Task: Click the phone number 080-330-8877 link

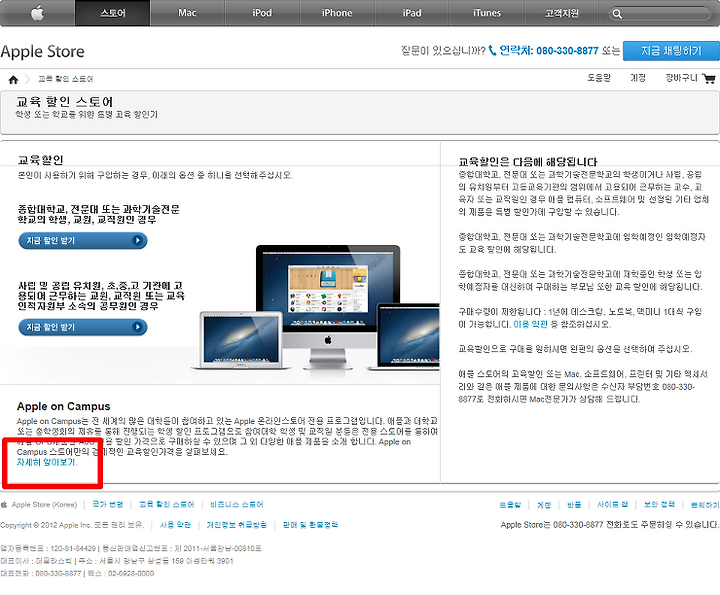Action: [x=567, y=51]
